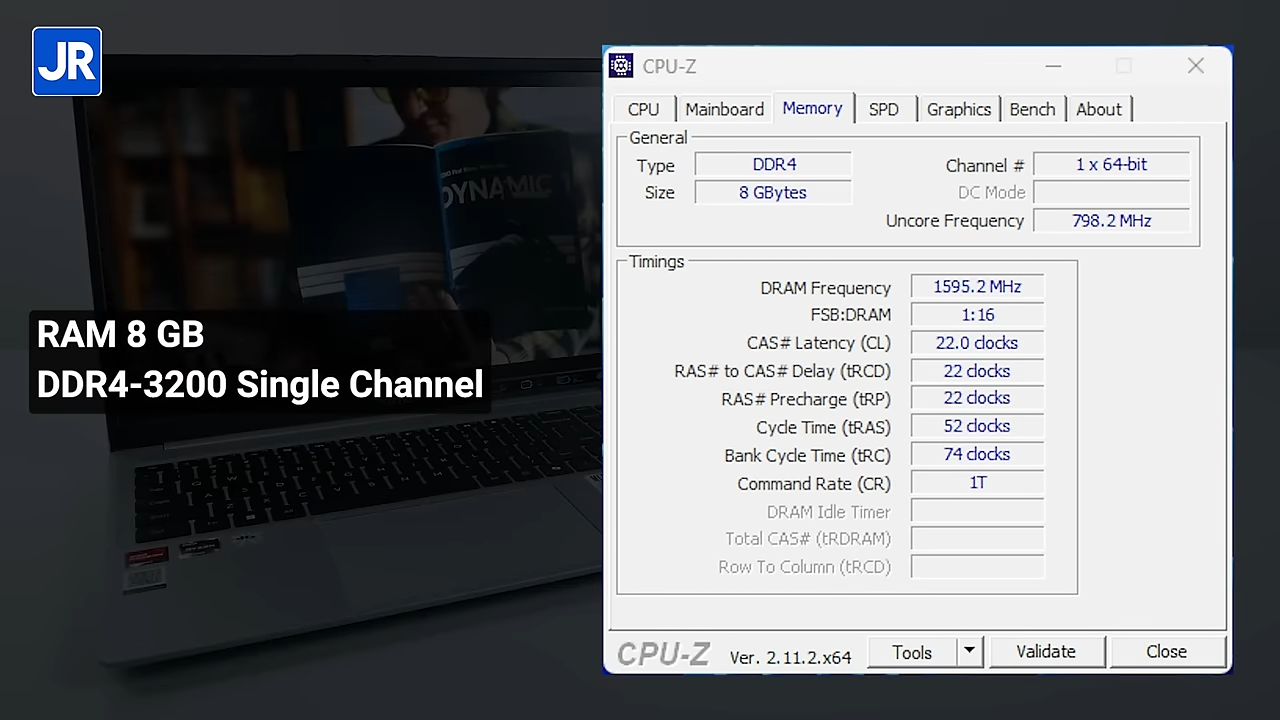The height and width of the screenshot is (720, 1280).
Task: Open the Mainboard tab
Action: point(724,109)
